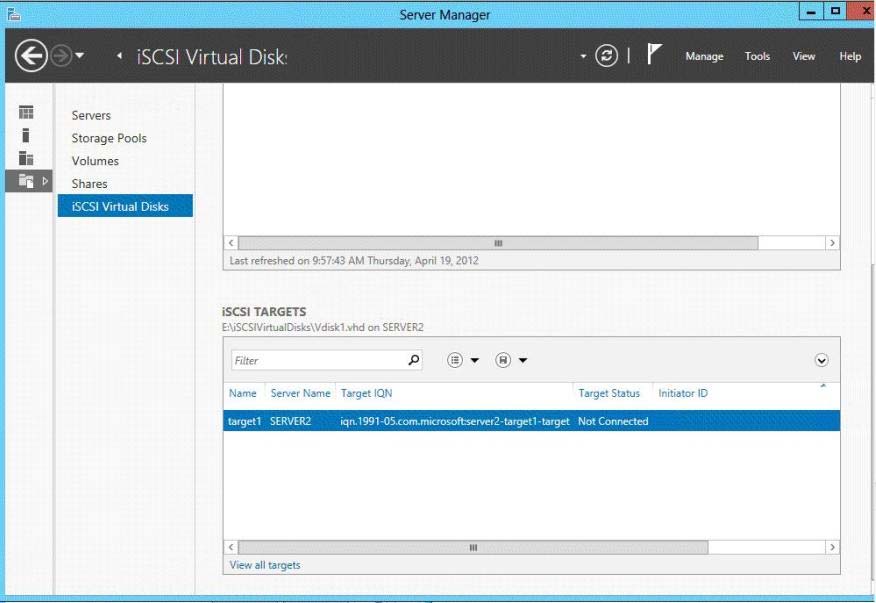Open the notifications flag
Viewport: 876px width, 603px height.
click(654, 54)
